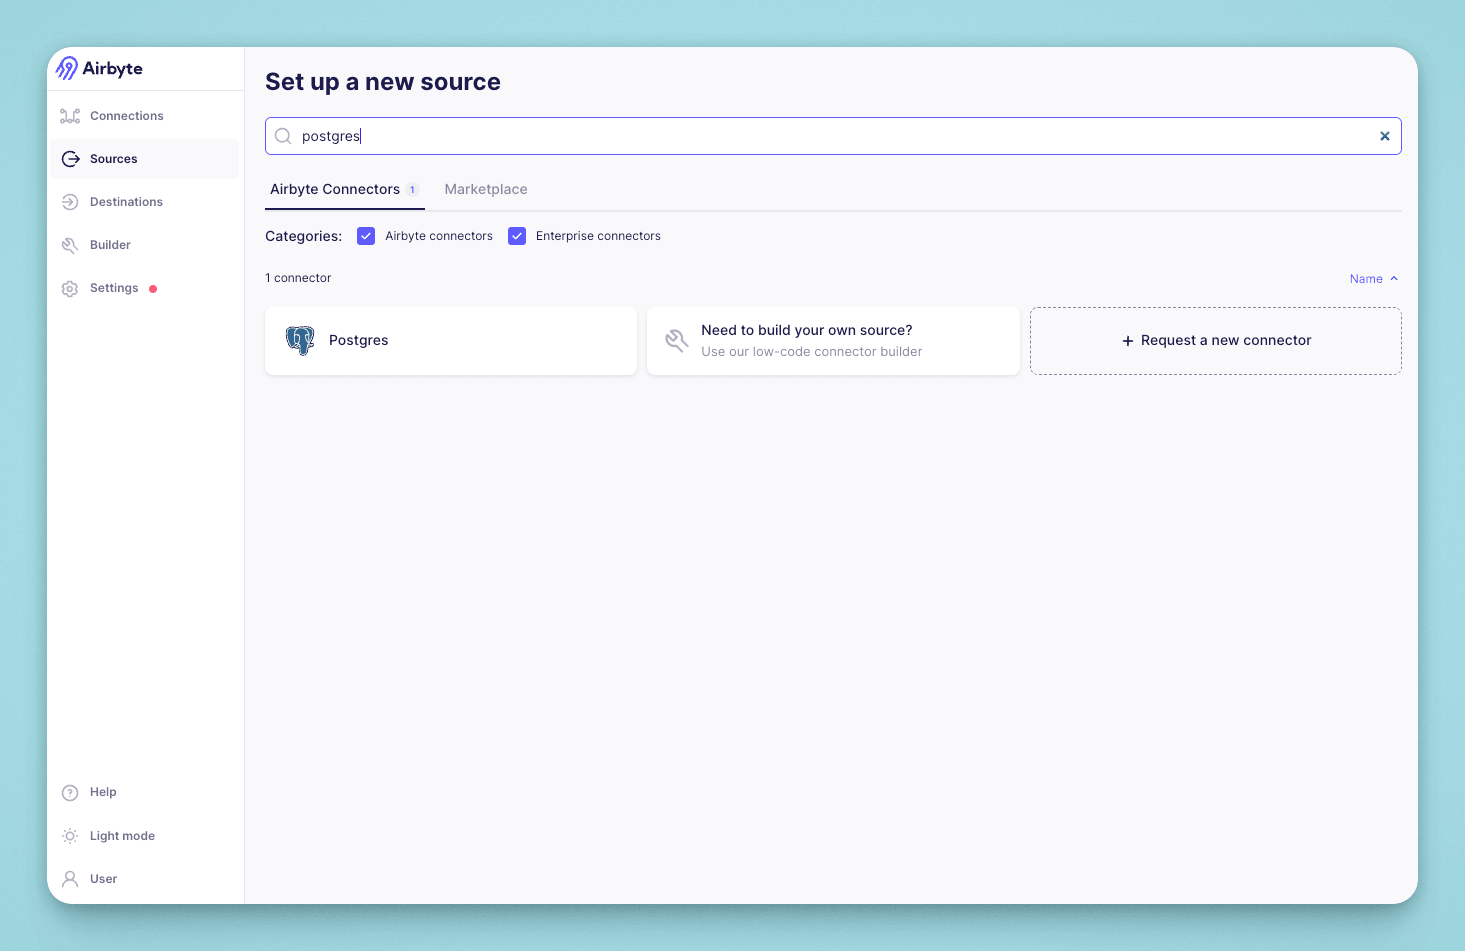Viewport: 1465px width, 951px height.
Task: Open Connections via its sidebar icon
Action: point(70,116)
